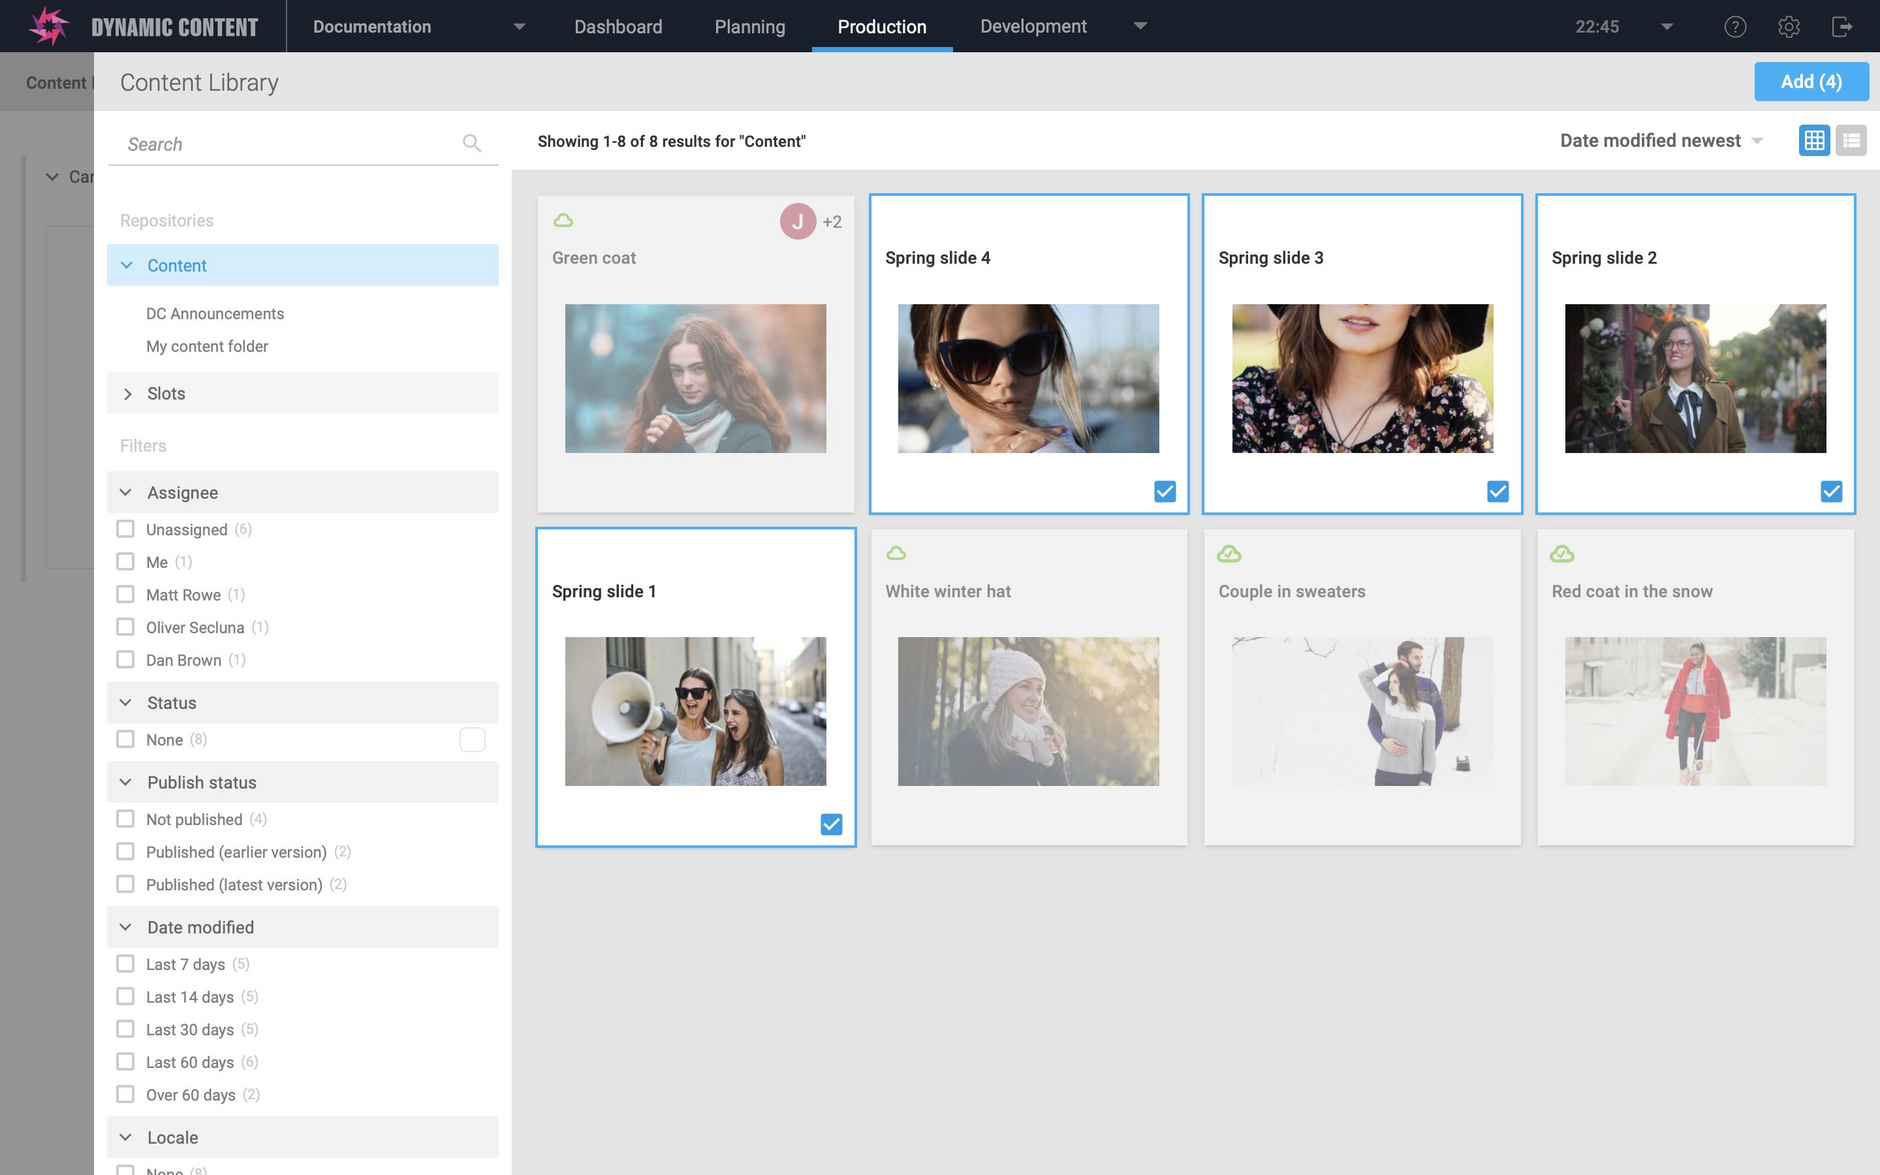Check the Oliver Secluna filter
This screenshot has width=1880, height=1175.
tap(125, 627)
